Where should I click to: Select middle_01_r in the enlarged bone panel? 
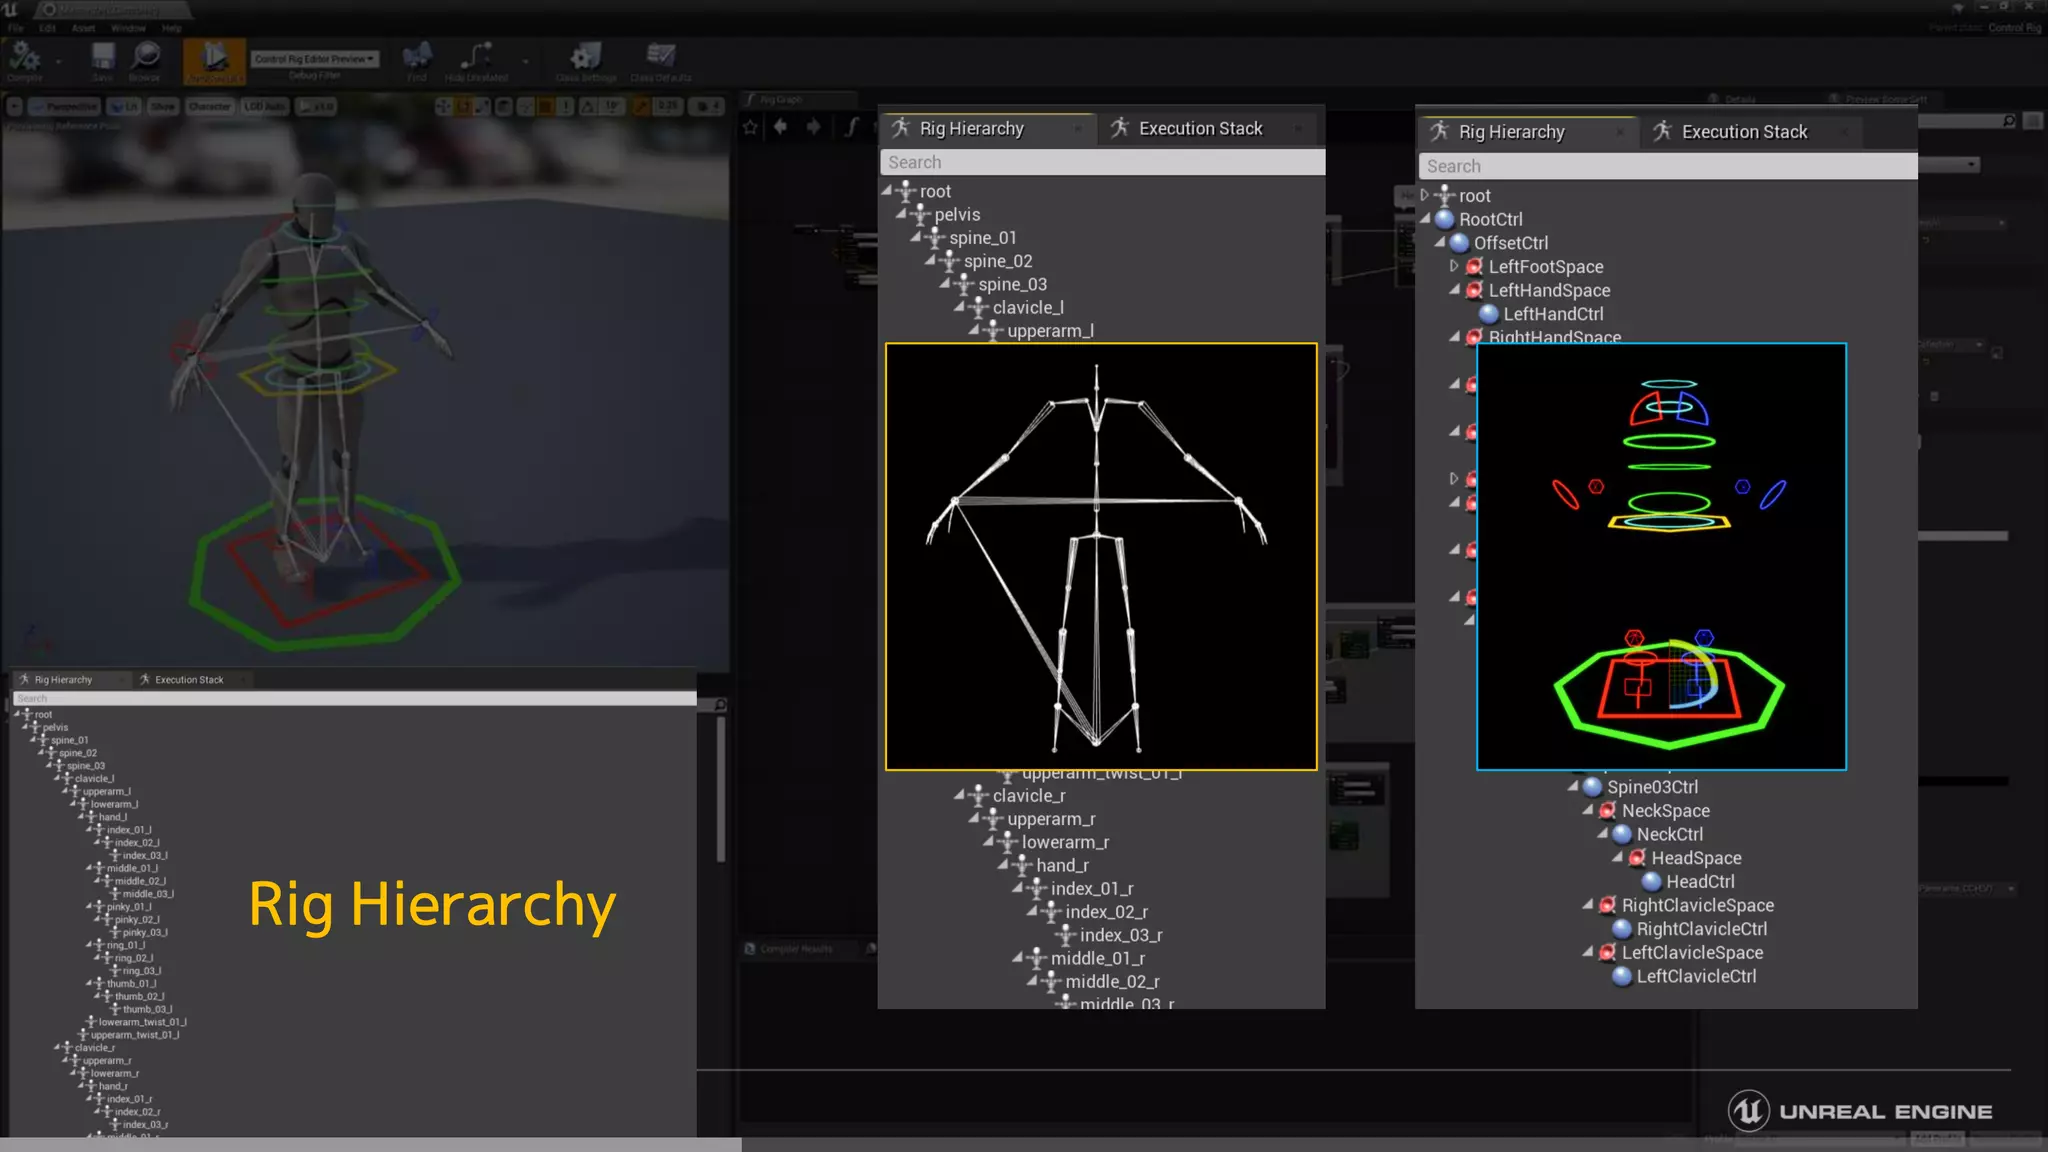[x=1097, y=958]
